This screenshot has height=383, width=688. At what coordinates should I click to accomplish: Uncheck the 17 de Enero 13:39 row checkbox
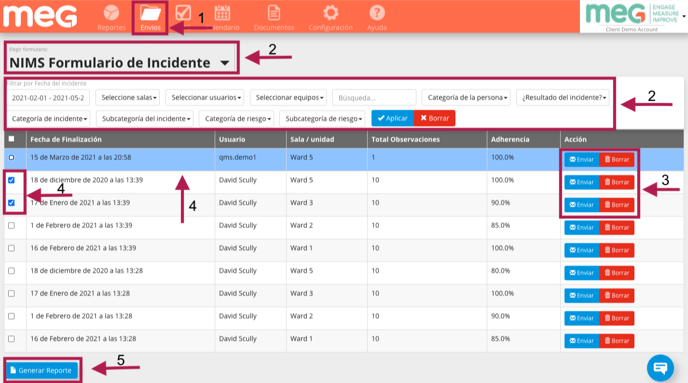pyautogui.click(x=11, y=203)
